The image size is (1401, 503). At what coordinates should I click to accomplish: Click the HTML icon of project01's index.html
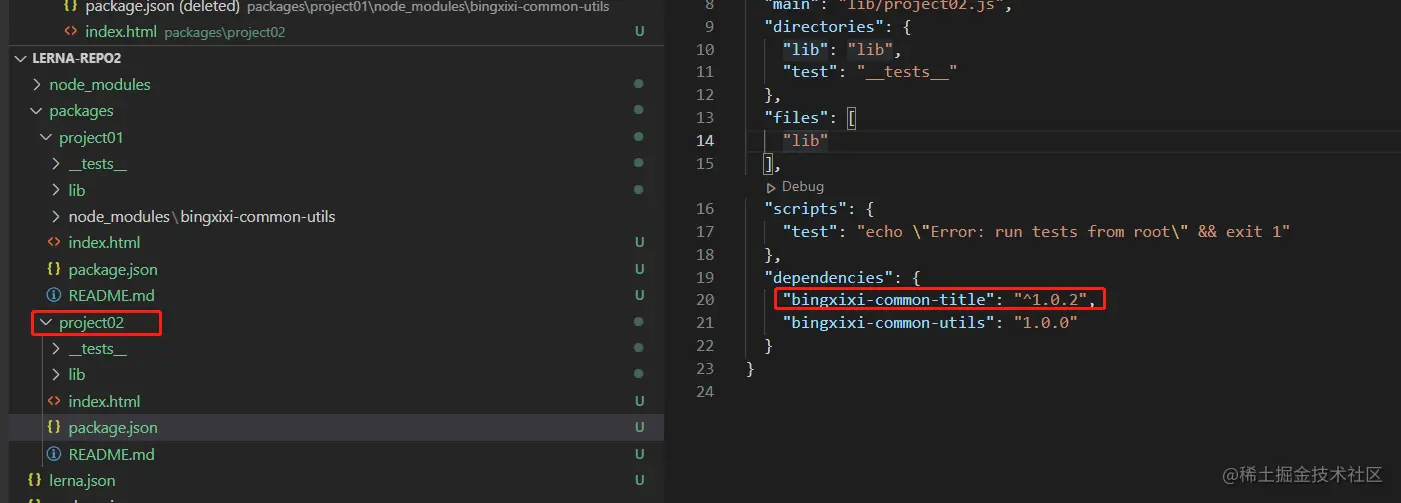pos(54,243)
